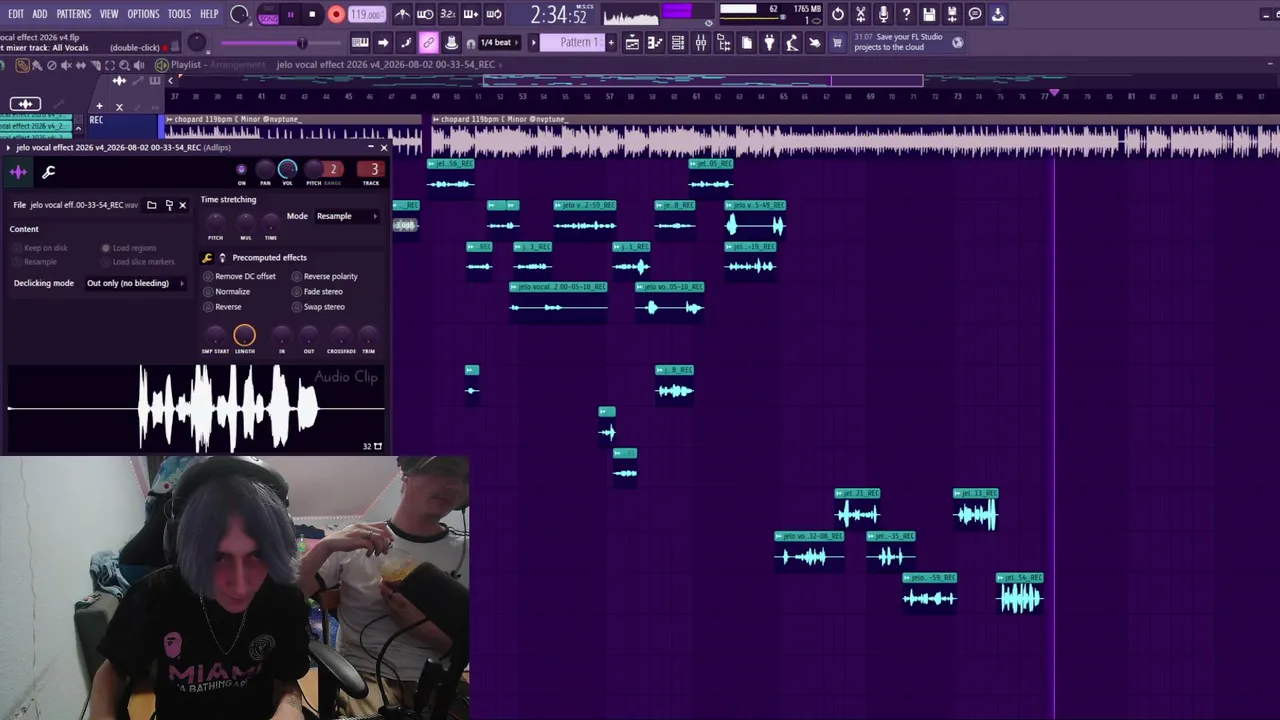This screenshot has width=1280, height=720.
Task: Click the wait-for-input icon
Action: pyautogui.click(x=425, y=14)
